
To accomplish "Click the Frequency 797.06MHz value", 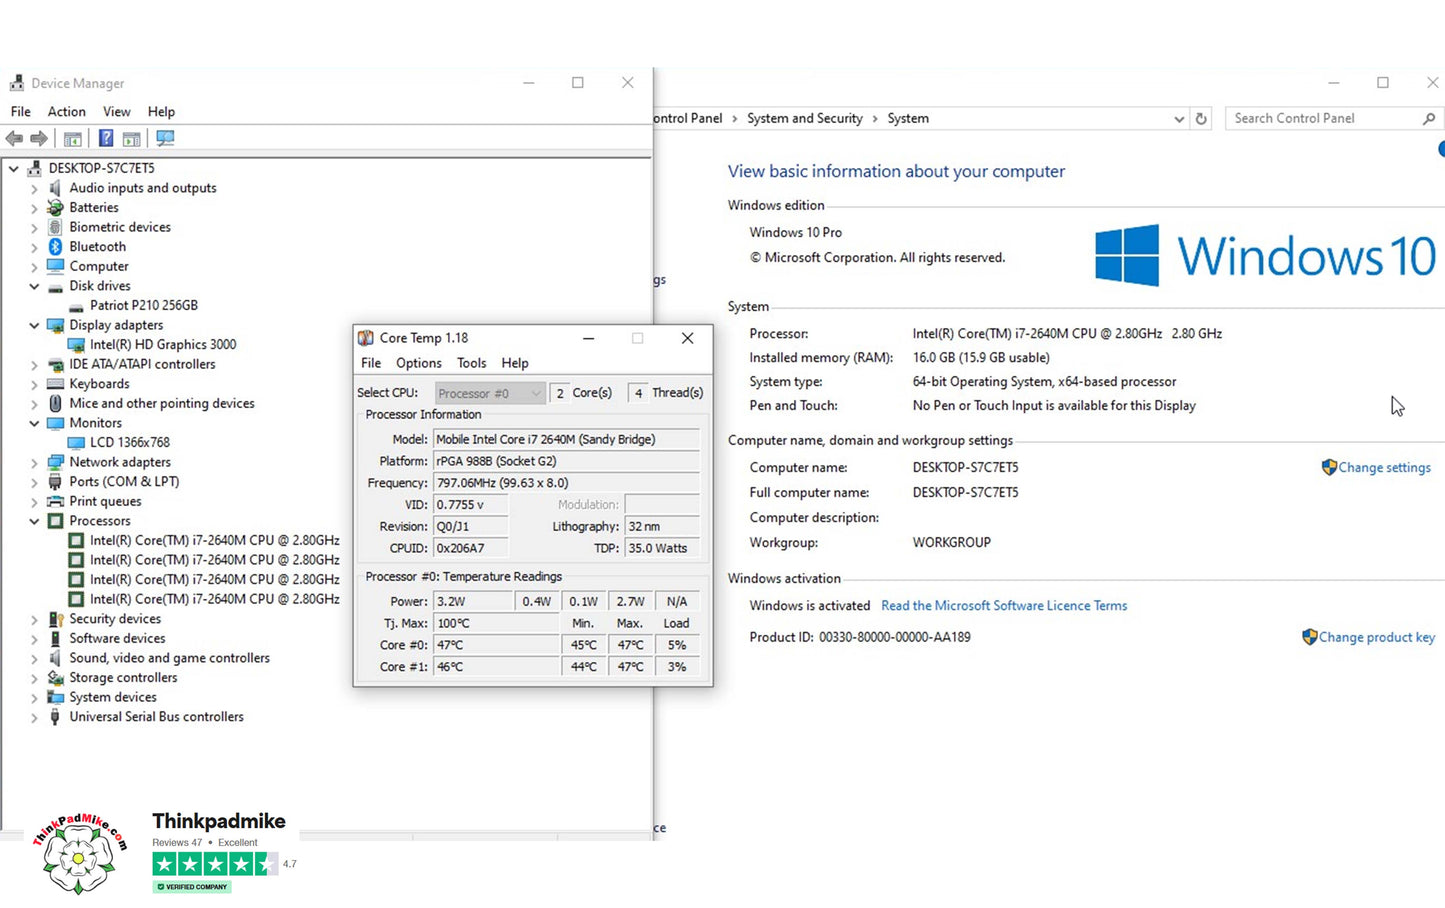I will pyautogui.click(x=567, y=483).
